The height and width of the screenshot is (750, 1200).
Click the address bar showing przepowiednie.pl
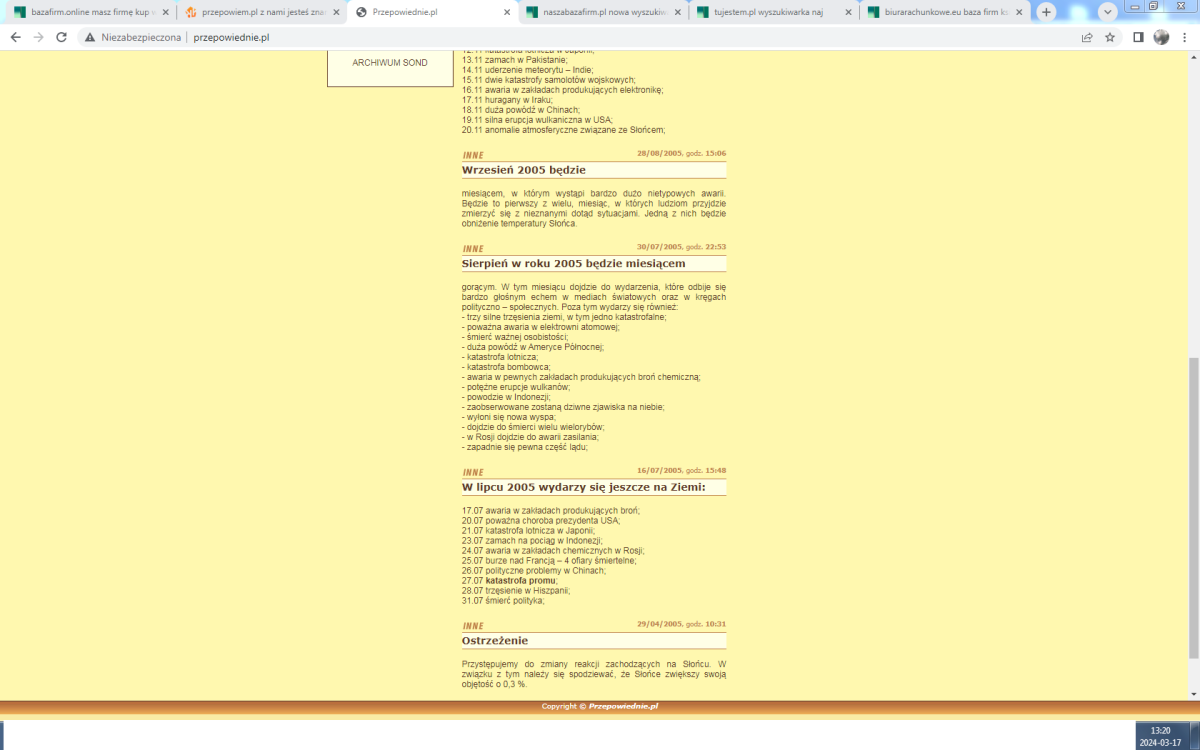[x=600, y=37]
